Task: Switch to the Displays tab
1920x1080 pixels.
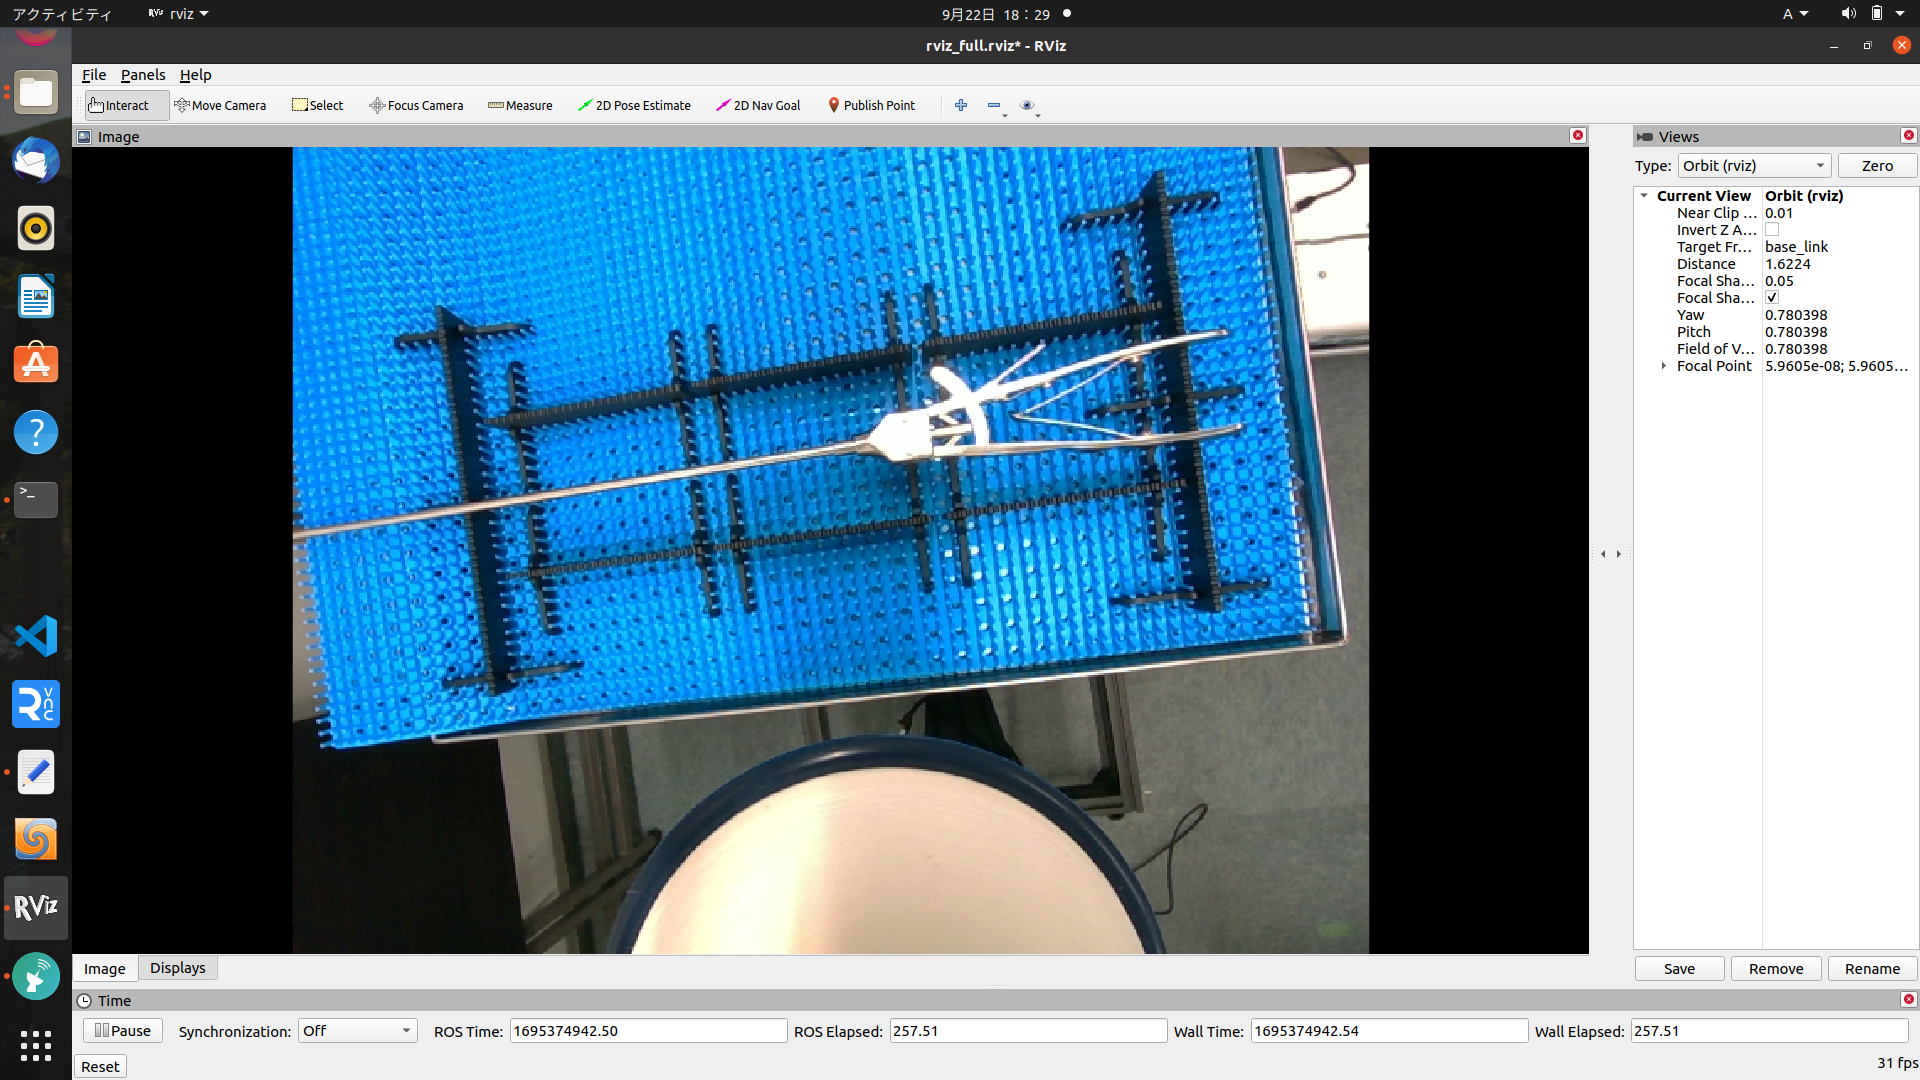Action: coord(177,967)
